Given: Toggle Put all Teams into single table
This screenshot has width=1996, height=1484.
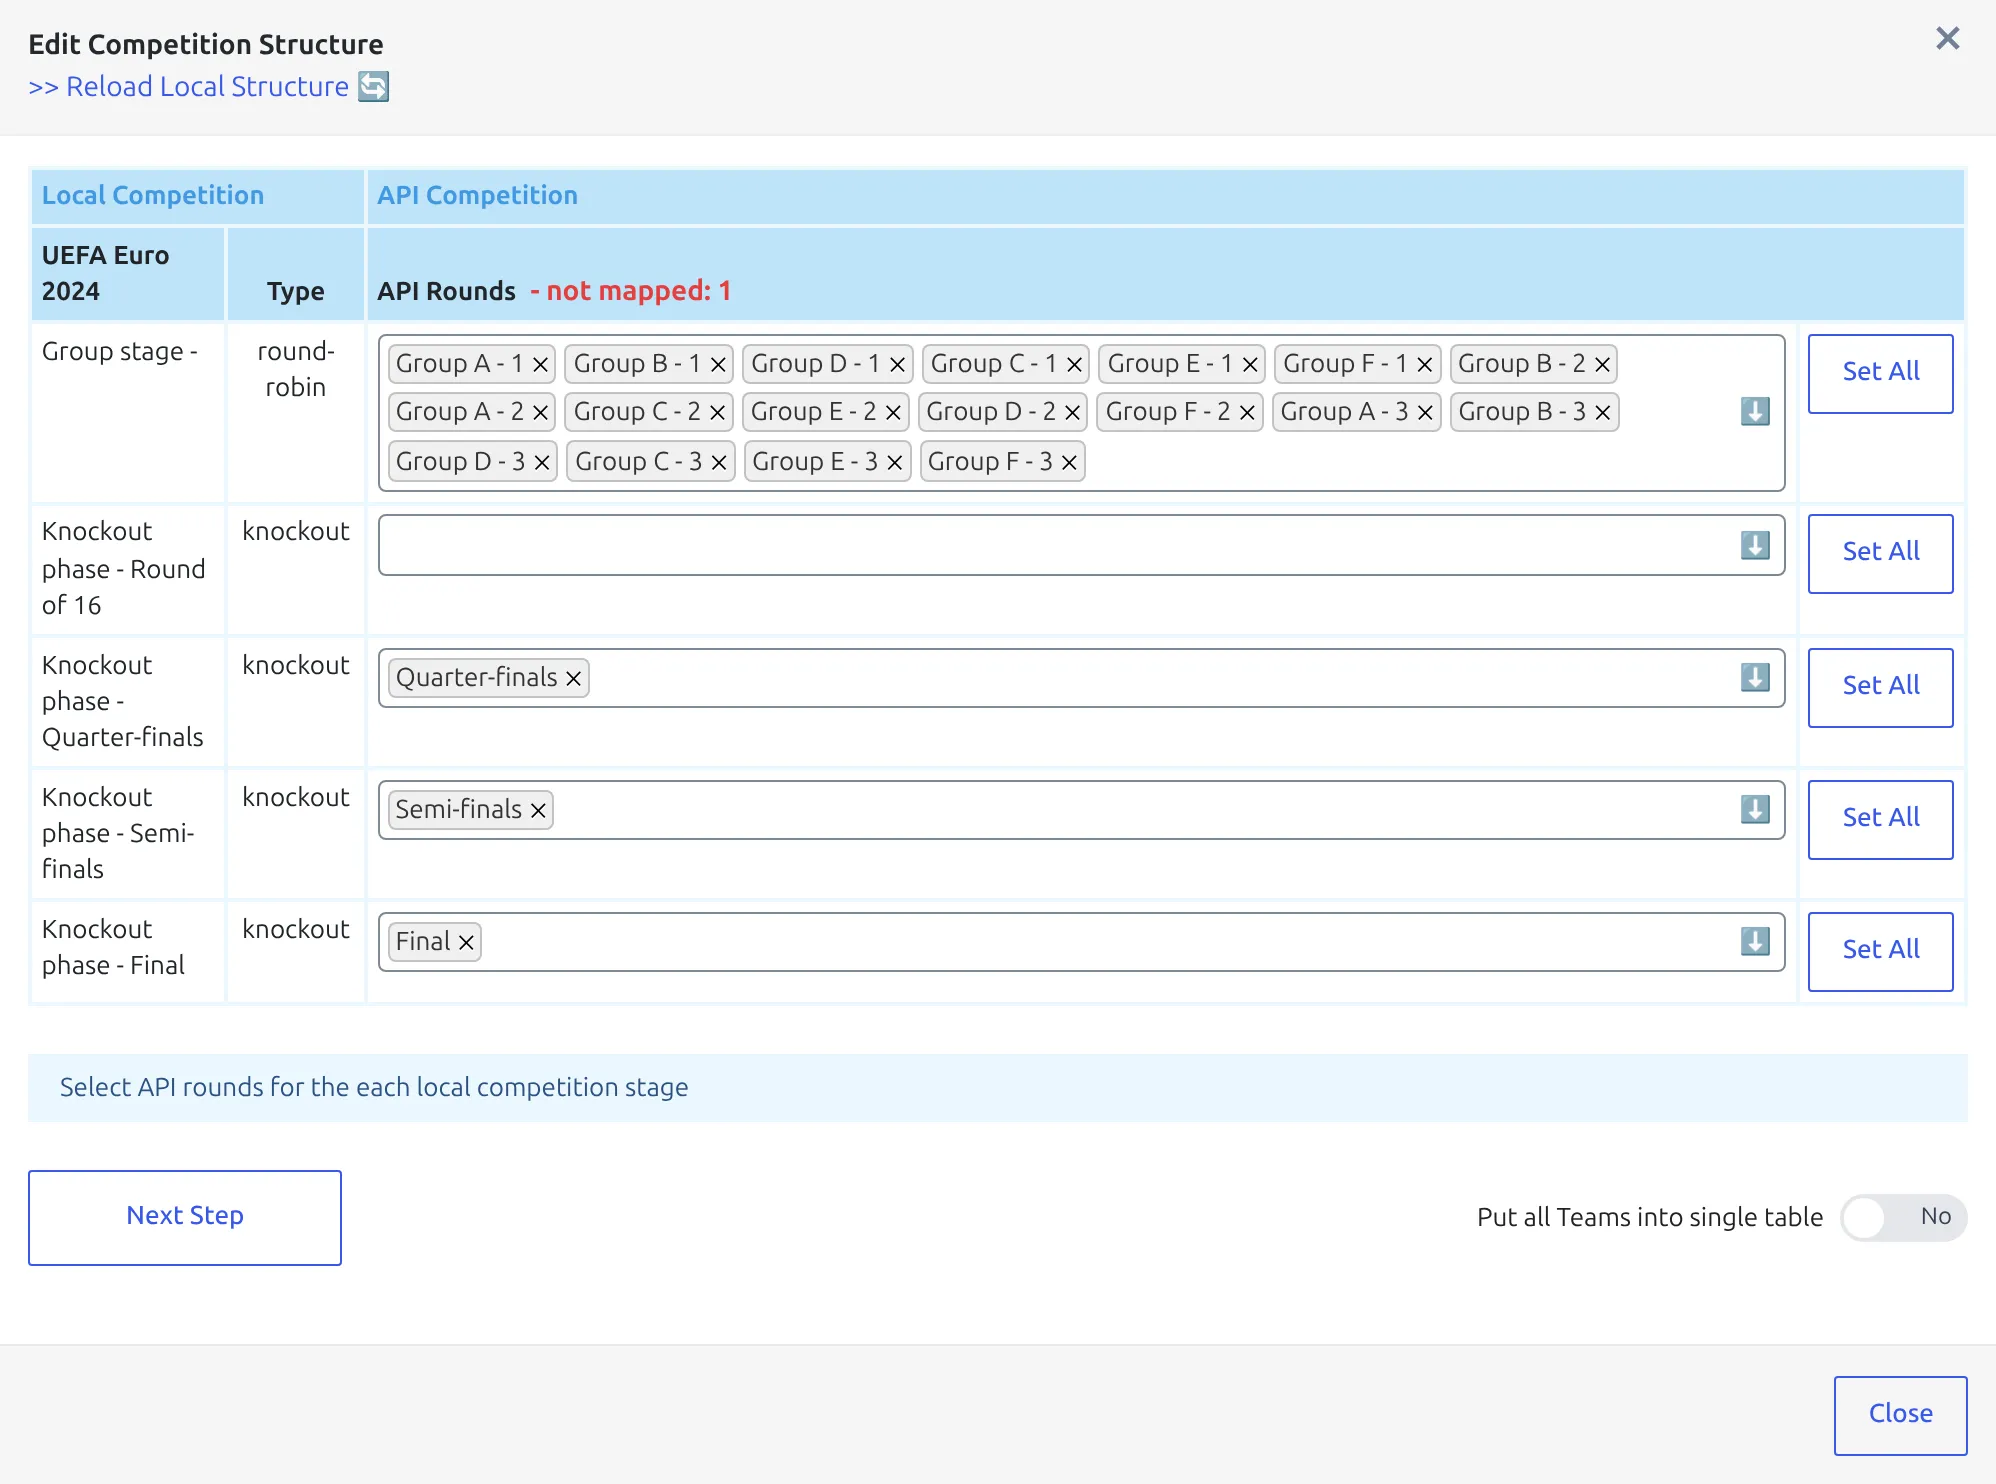Looking at the screenshot, I should pyautogui.click(x=1903, y=1217).
